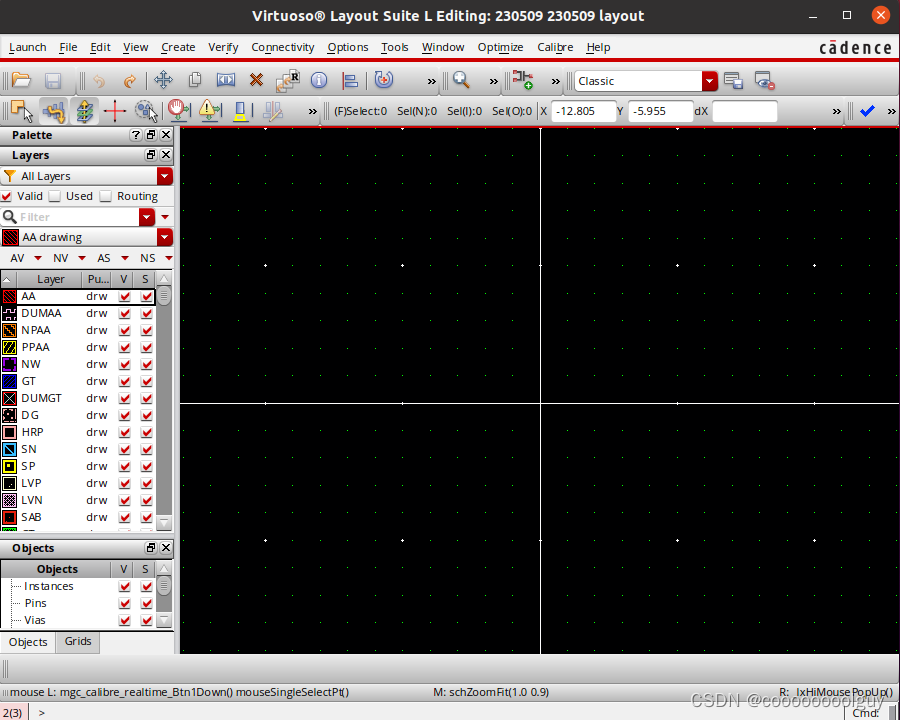Expand the All Layers filter dropdown
This screenshot has height=720, width=900.
click(164, 176)
